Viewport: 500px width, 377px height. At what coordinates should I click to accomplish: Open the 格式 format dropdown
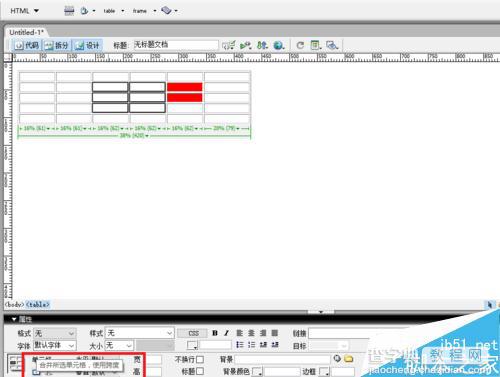[x=55, y=333]
